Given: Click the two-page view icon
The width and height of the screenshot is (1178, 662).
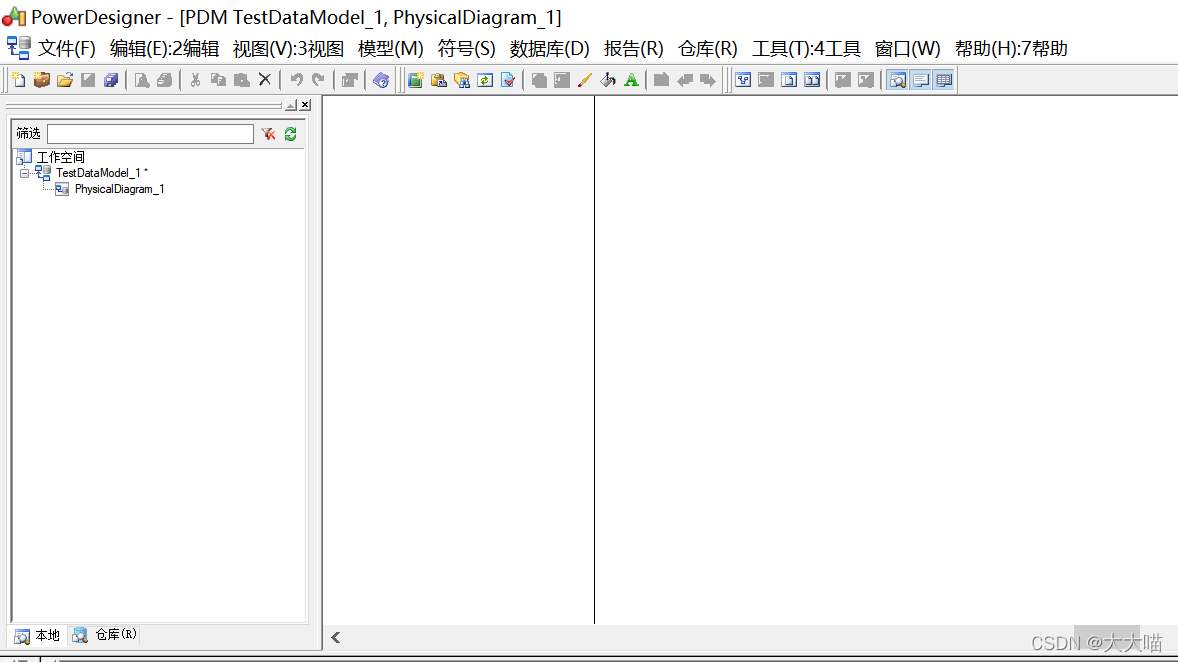Looking at the screenshot, I should tap(812, 80).
